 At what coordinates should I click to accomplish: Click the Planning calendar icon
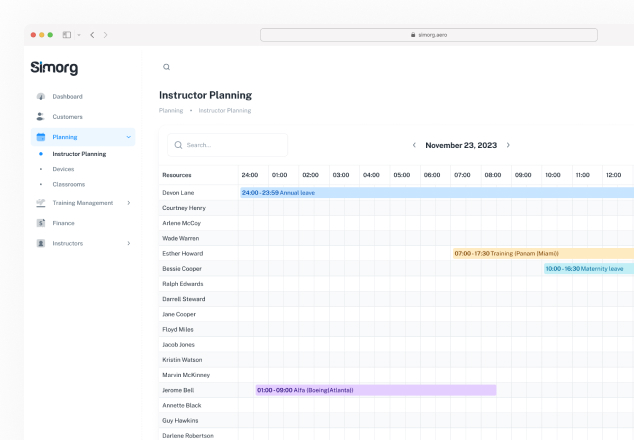point(41,137)
